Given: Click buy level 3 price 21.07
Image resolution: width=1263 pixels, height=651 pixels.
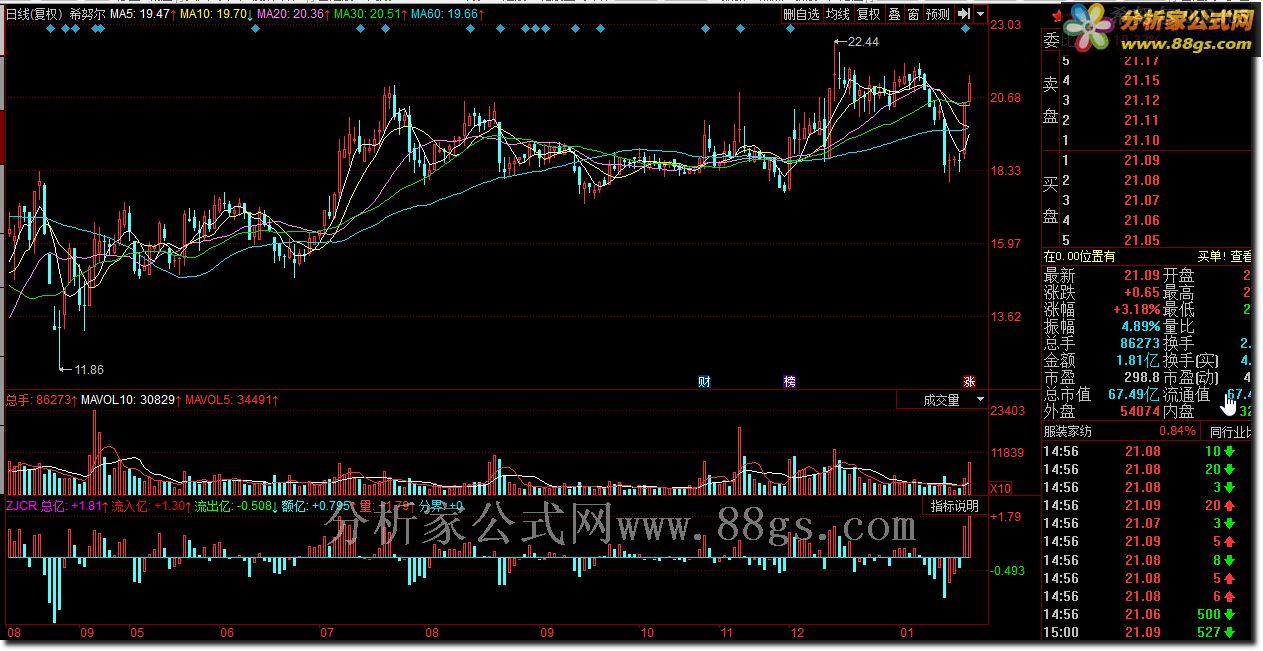Looking at the screenshot, I should tap(1141, 200).
